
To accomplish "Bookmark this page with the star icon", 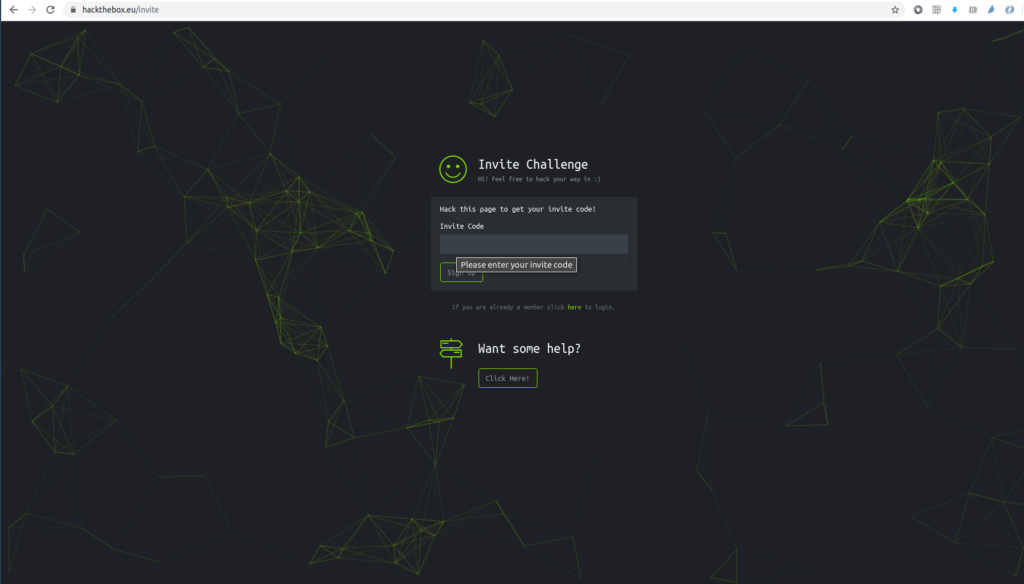I will point(895,10).
